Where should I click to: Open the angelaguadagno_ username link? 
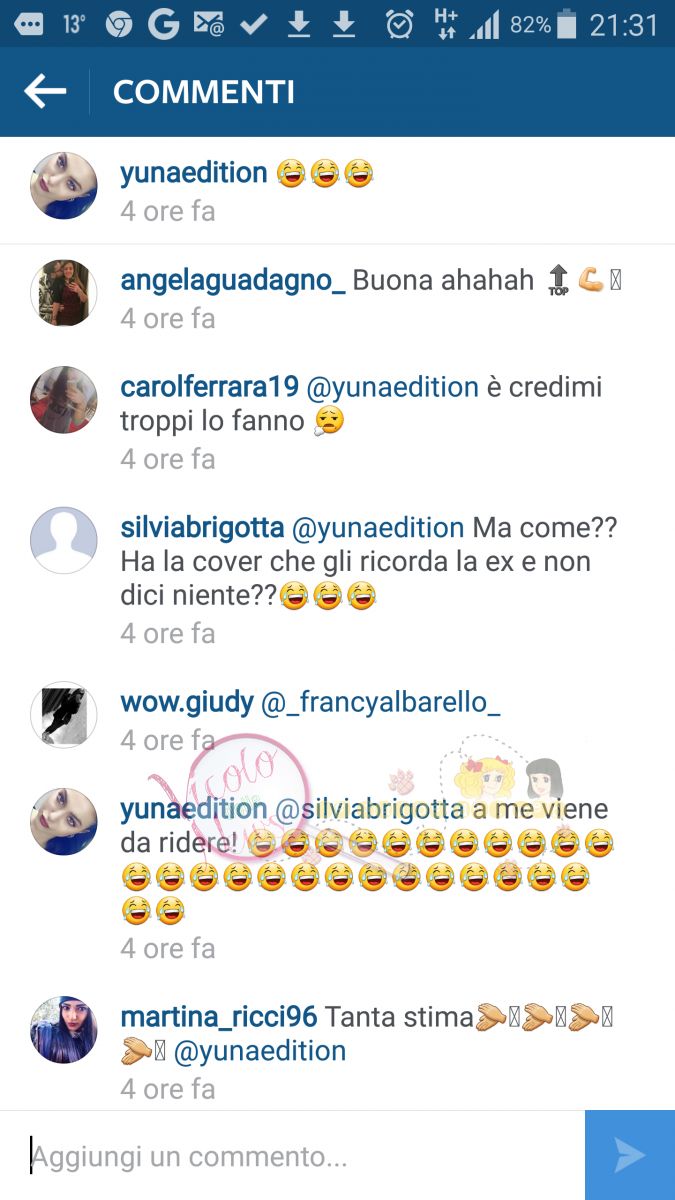[x=233, y=281]
